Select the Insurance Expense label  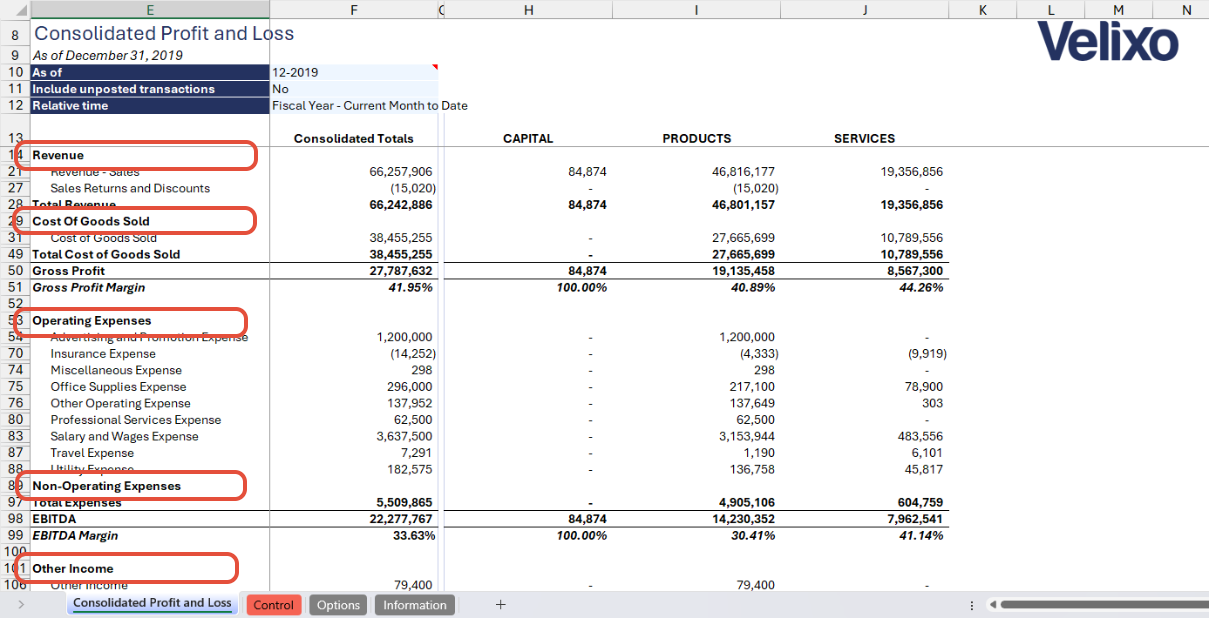tap(103, 354)
